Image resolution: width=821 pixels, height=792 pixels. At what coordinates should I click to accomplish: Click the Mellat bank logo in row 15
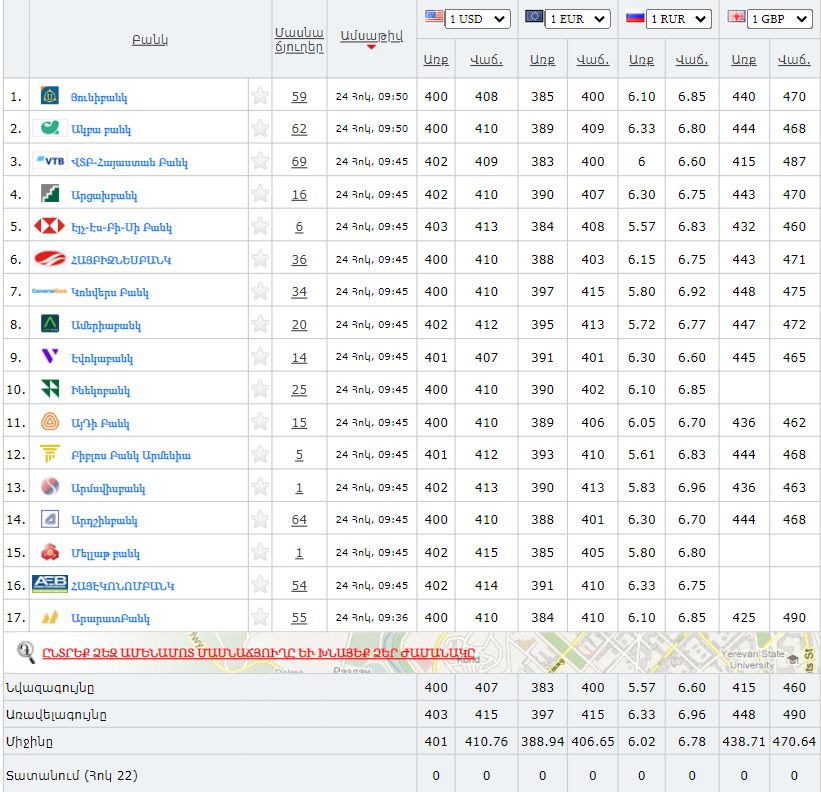pyautogui.click(x=50, y=552)
